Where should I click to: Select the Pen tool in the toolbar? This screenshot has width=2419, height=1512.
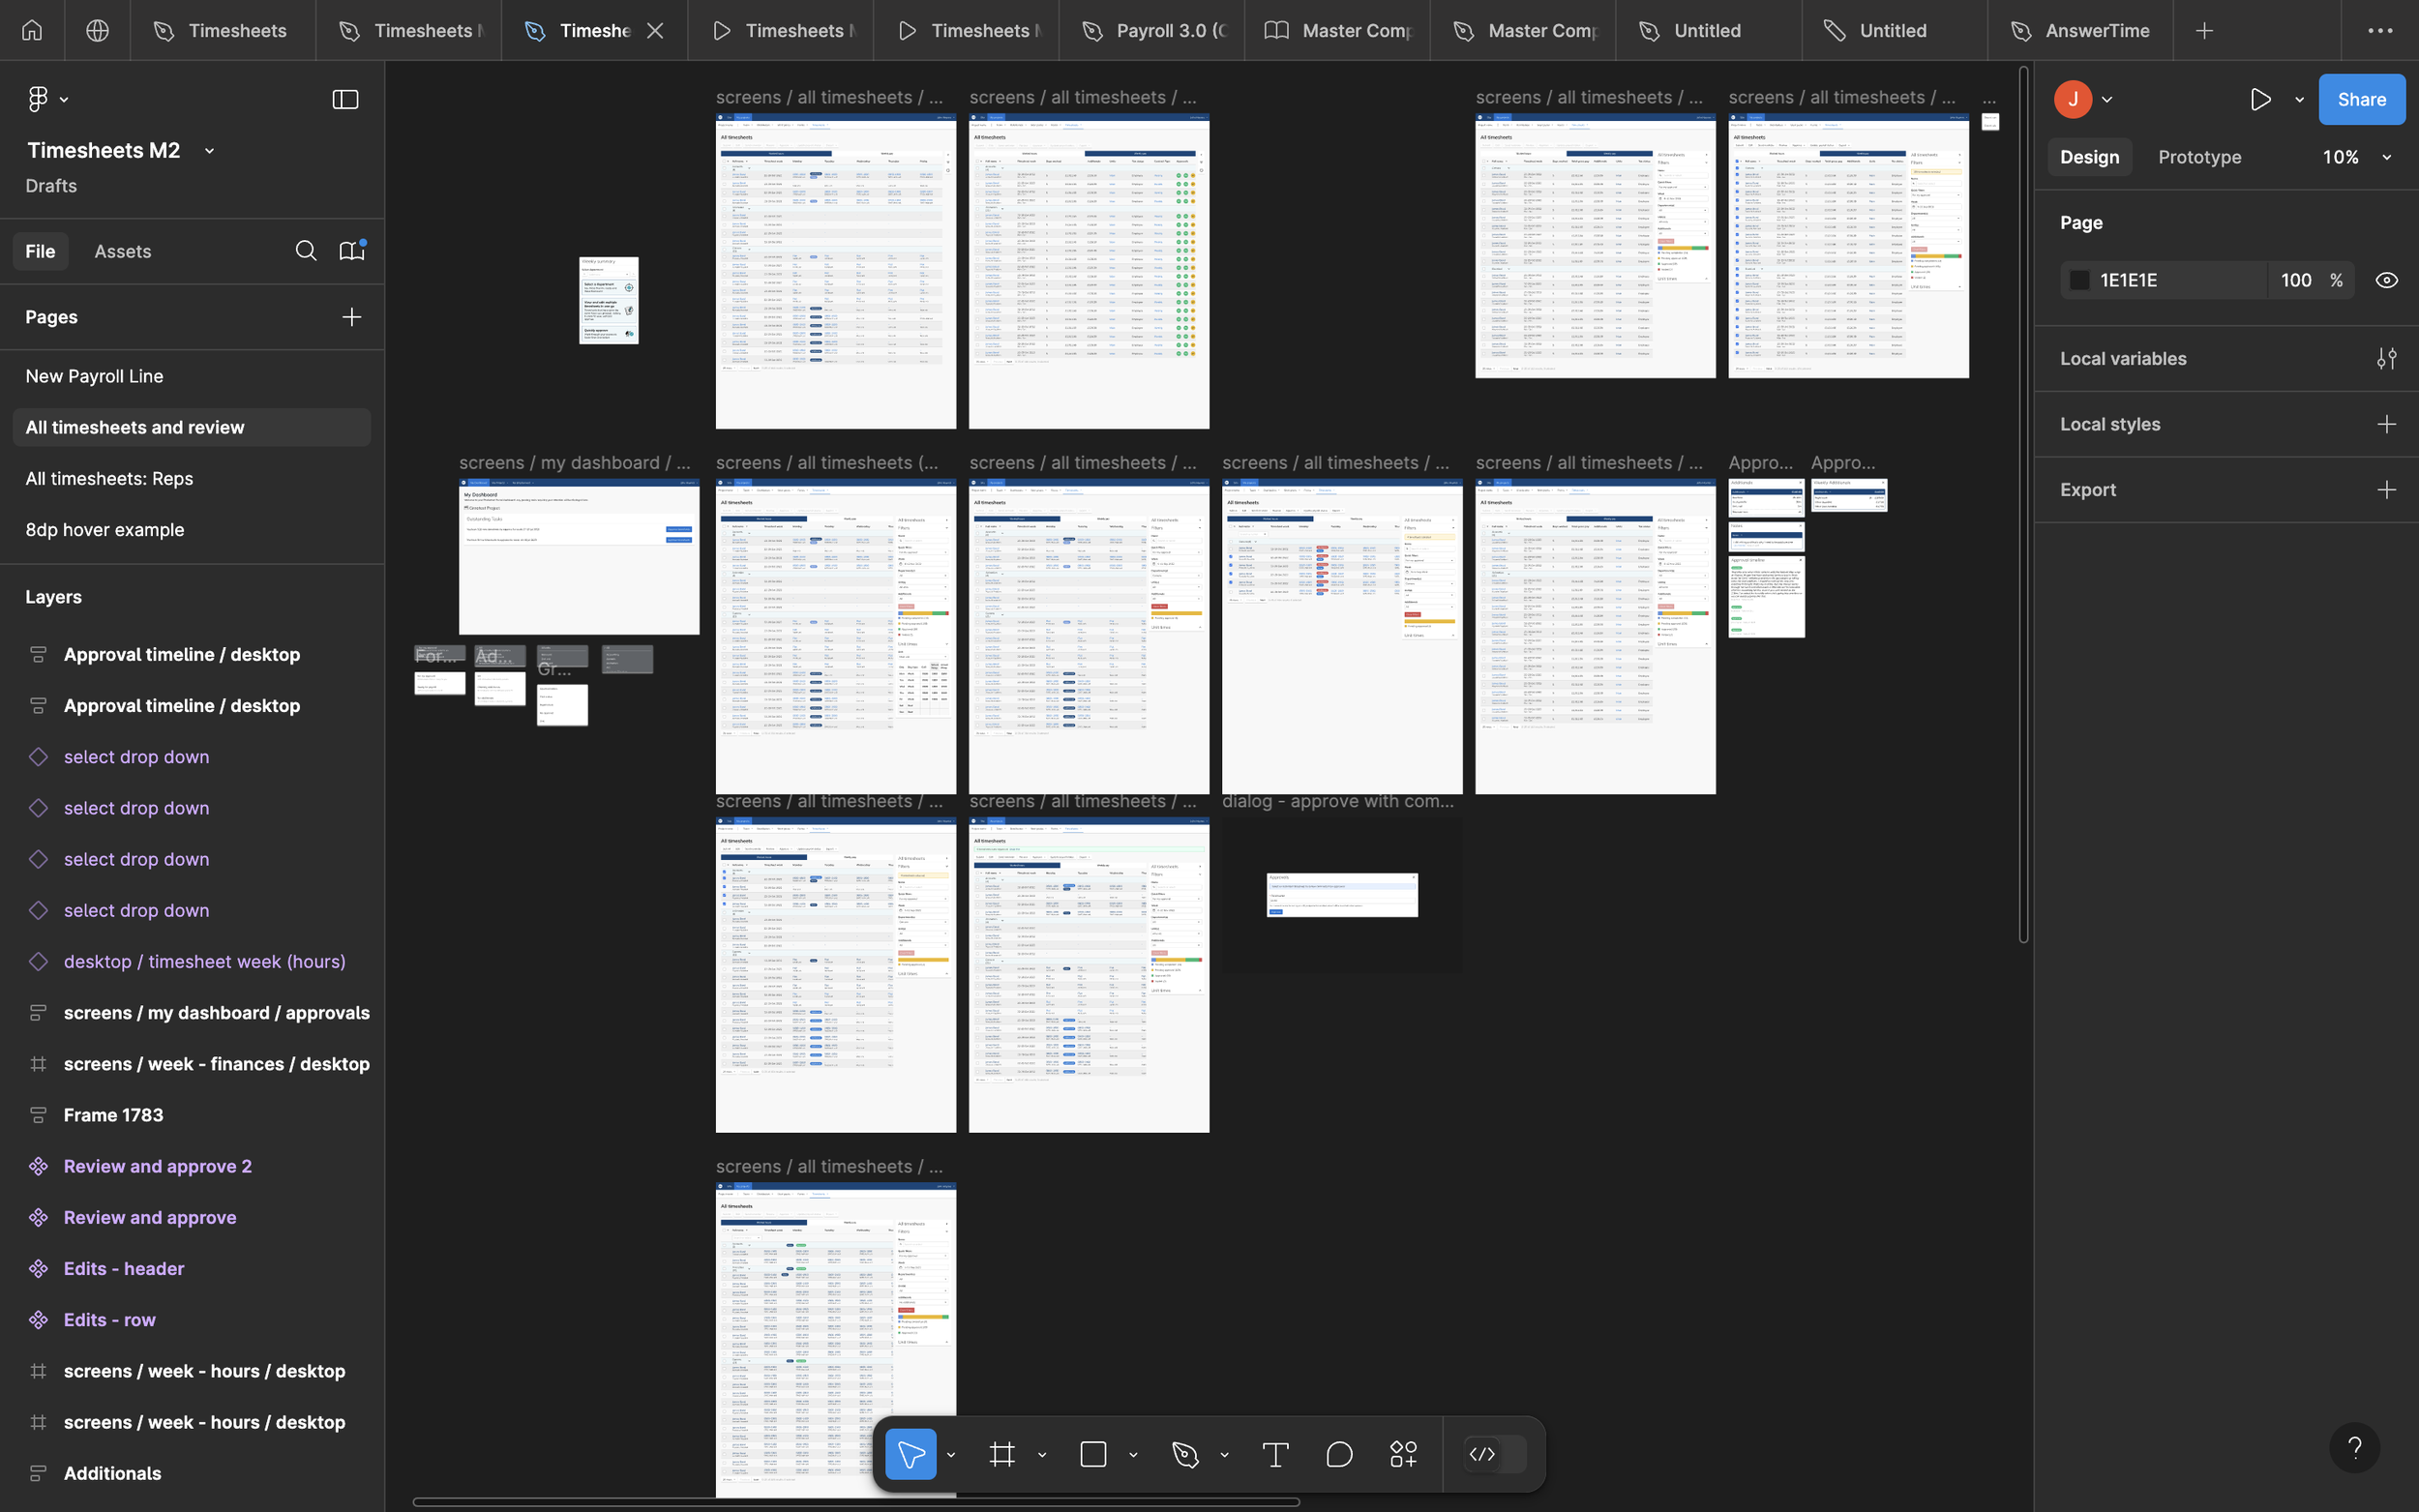click(1185, 1454)
